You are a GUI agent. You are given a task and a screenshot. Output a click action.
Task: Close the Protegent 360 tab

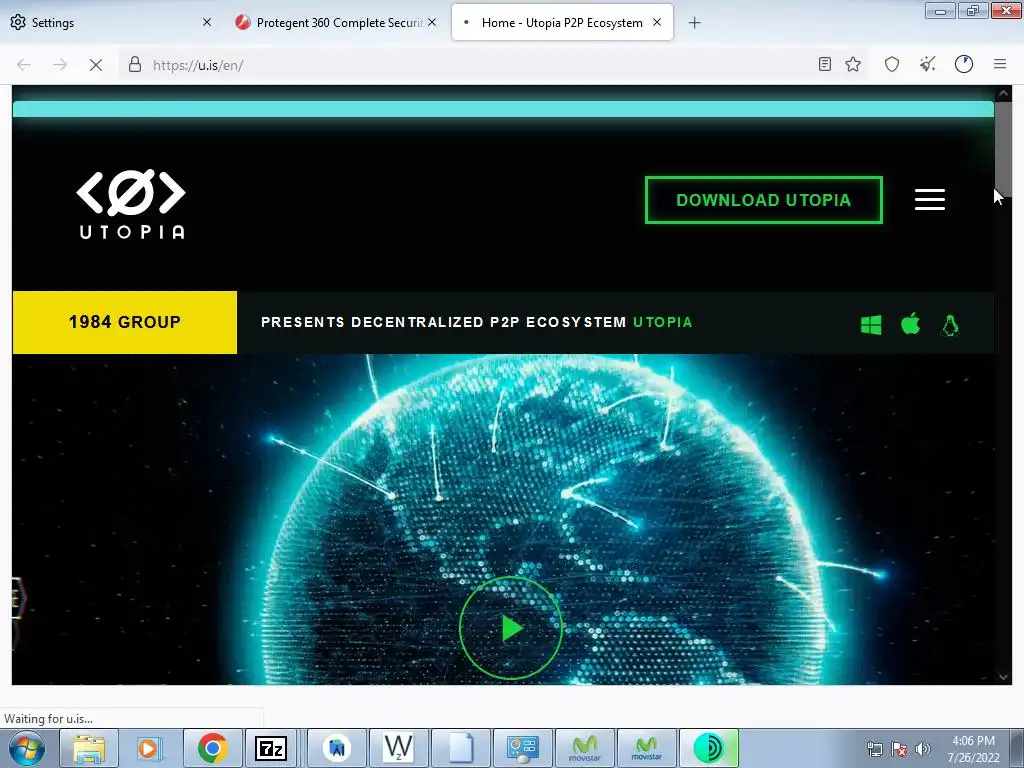pyautogui.click(x=432, y=22)
